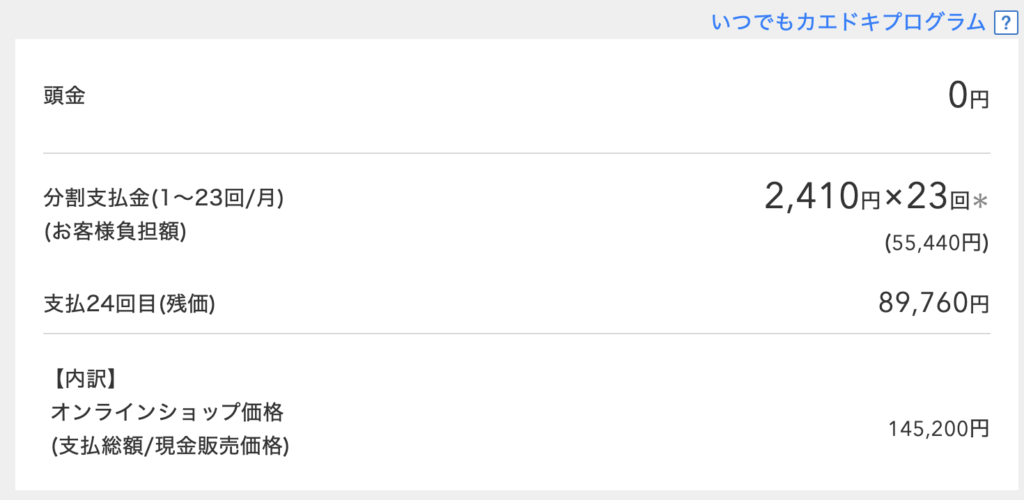The width and height of the screenshot is (1024, 500).
Task: Click the (支払総額/現金販売価格) text
Action: (x=170, y=446)
